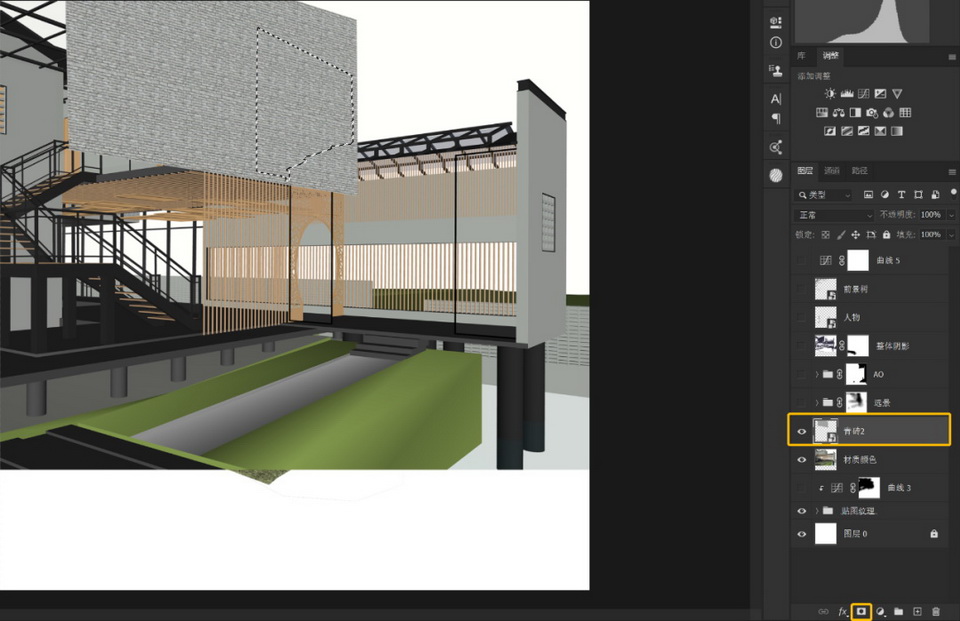Image resolution: width=960 pixels, height=621 pixels.
Task: Toggle the Lock all padlock button
Action: click(887, 235)
